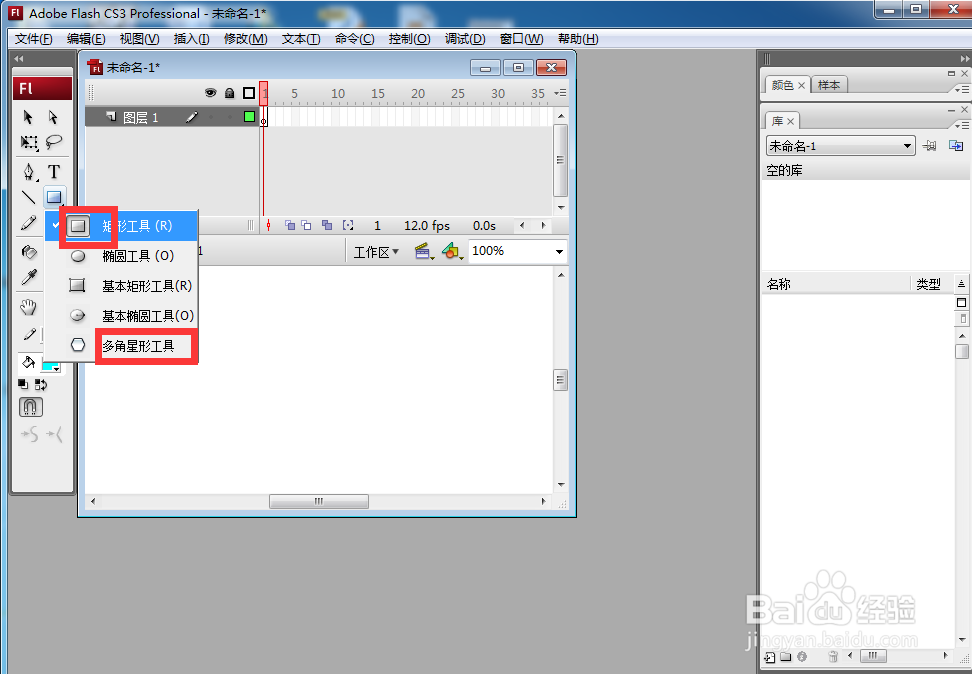
Task: Open the 未命名-1 library dropdown
Action: (841, 146)
